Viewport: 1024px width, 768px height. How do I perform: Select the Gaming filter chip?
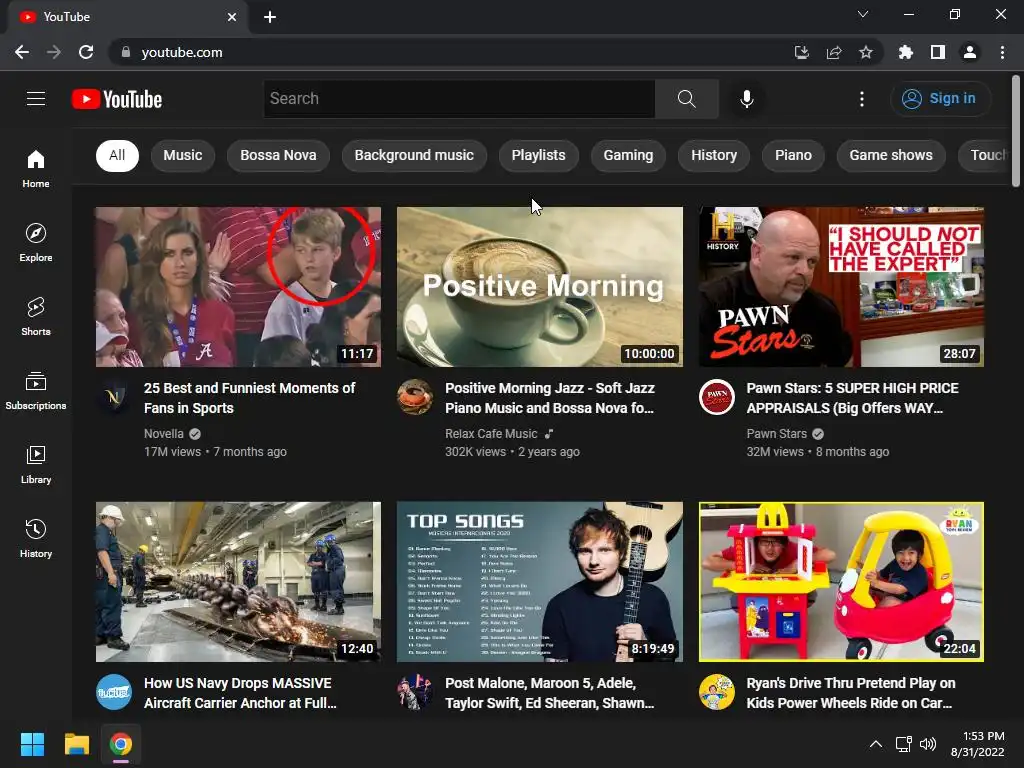point(628,155)
